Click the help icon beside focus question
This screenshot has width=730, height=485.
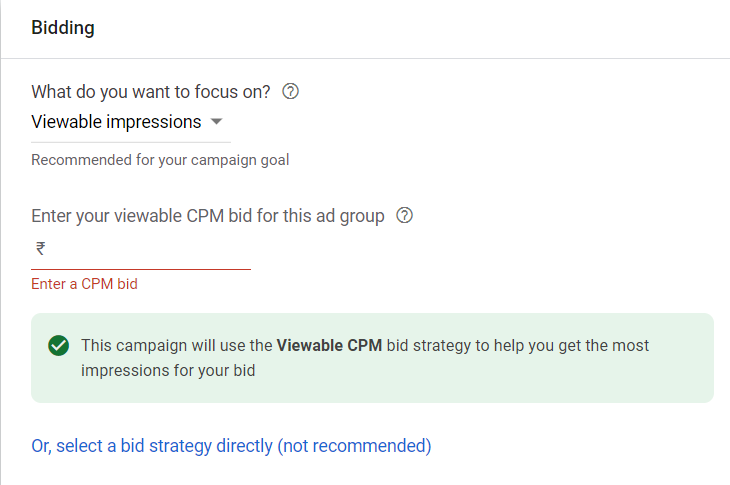[291, 92]
